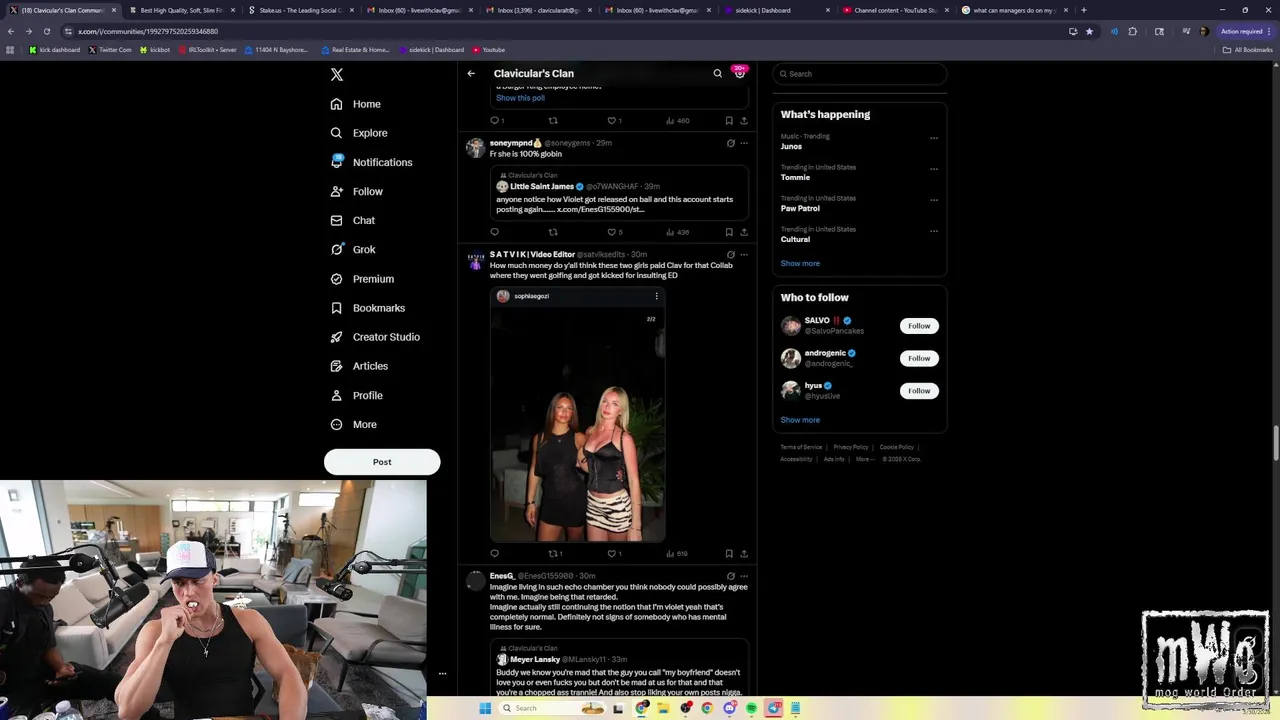The image size is (1280, 720).
Task: Reload the page
Action: (46, 31)
